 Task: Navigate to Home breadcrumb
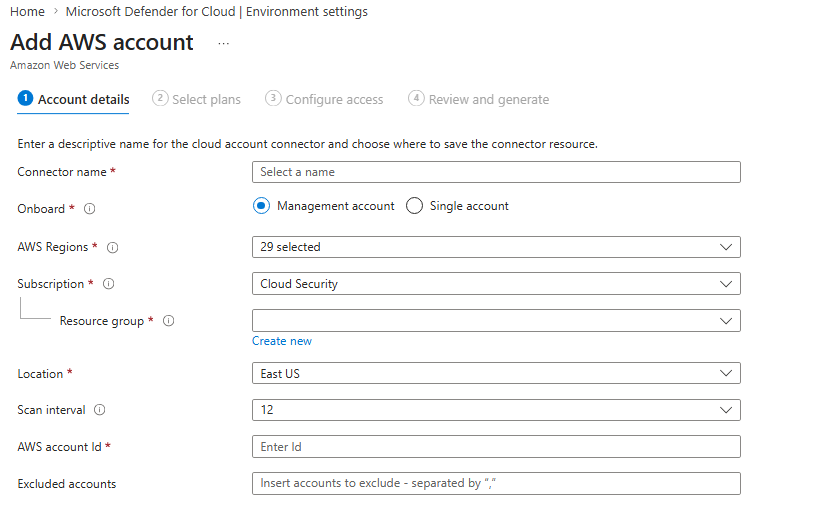pyautogui.click(x=27, y=12)
